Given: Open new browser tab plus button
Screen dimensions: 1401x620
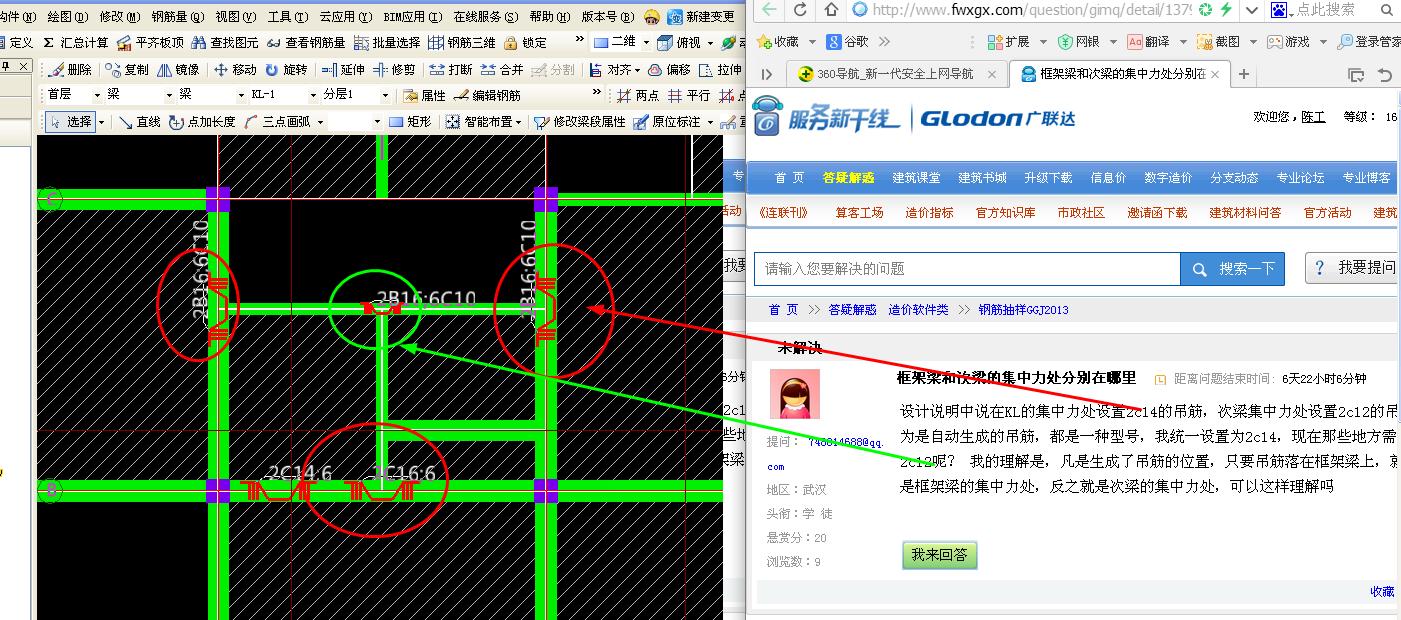Looking at the screenshot, I should pyautogui.click(x=1244, y=74).
